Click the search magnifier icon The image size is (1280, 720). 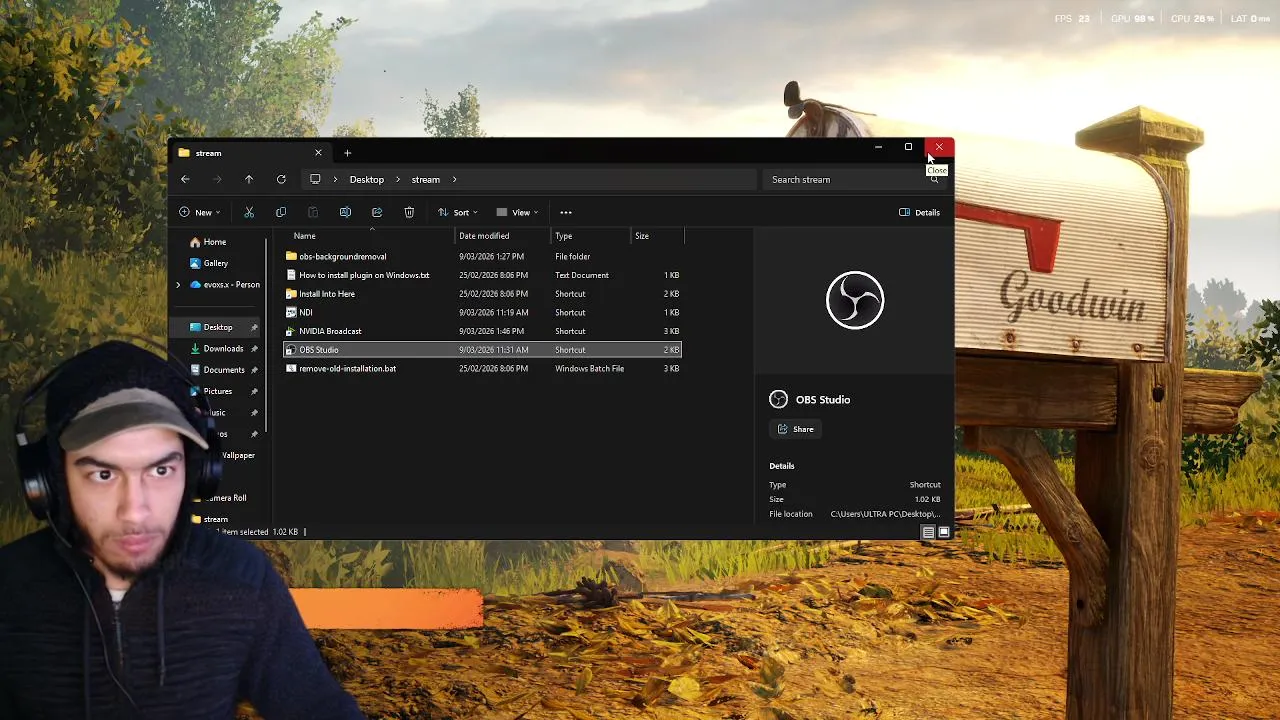[934, 179]
